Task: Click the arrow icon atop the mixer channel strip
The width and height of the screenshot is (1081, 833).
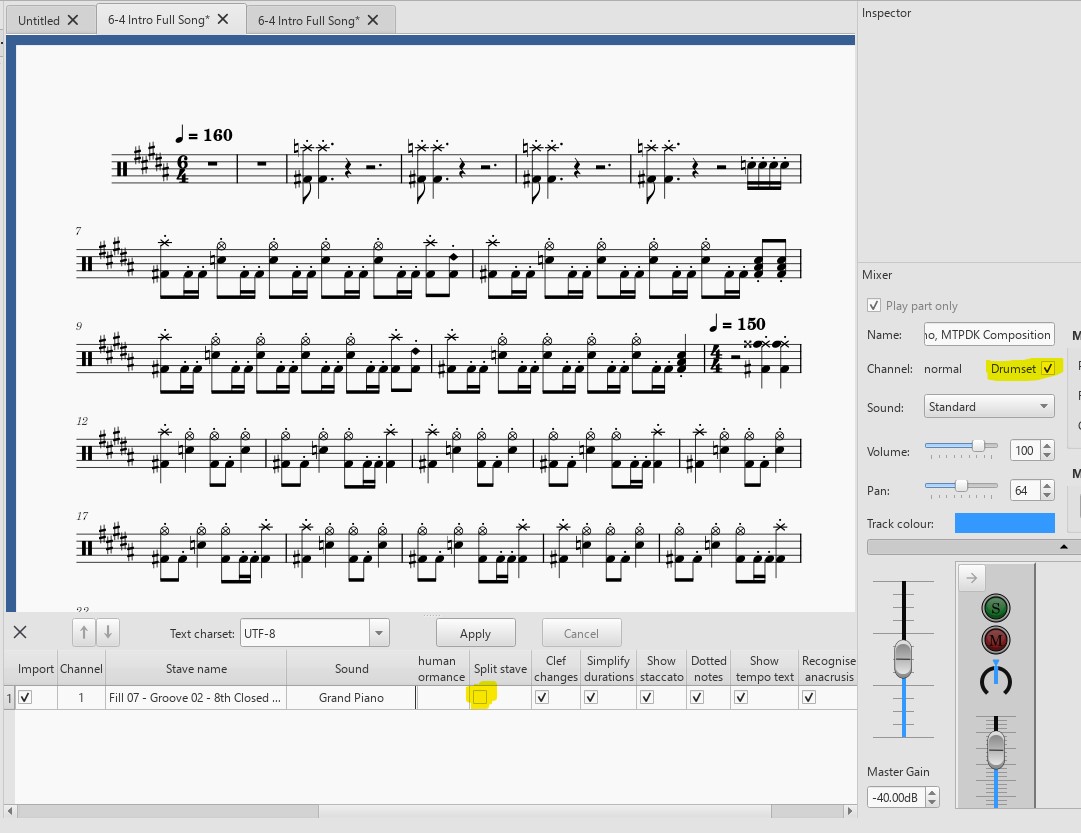Action: pyautogui.click(x=971, y=577)
